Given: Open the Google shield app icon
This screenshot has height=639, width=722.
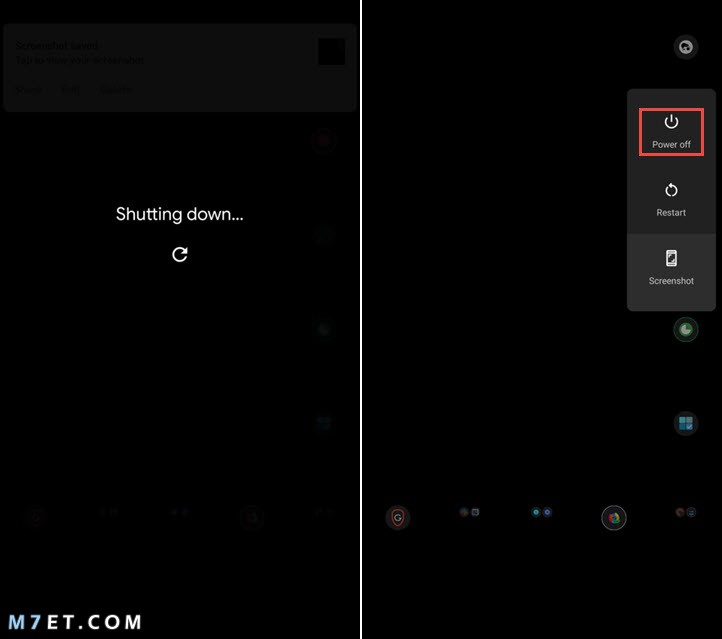Looking at the screenshot, I should (397, 517).
